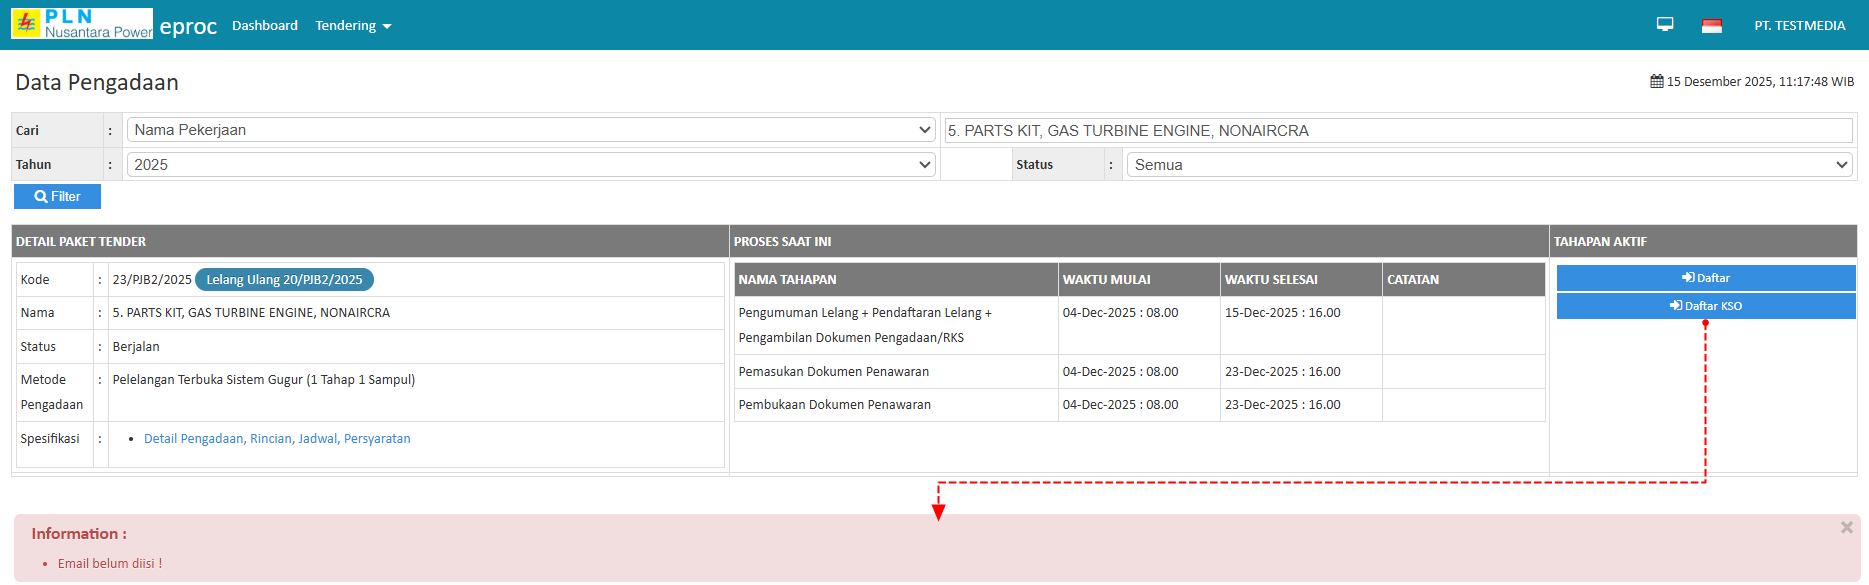The image size is (1869, 585).
Task: Click the Daftar KSO button
Action: pos(1705,306)
